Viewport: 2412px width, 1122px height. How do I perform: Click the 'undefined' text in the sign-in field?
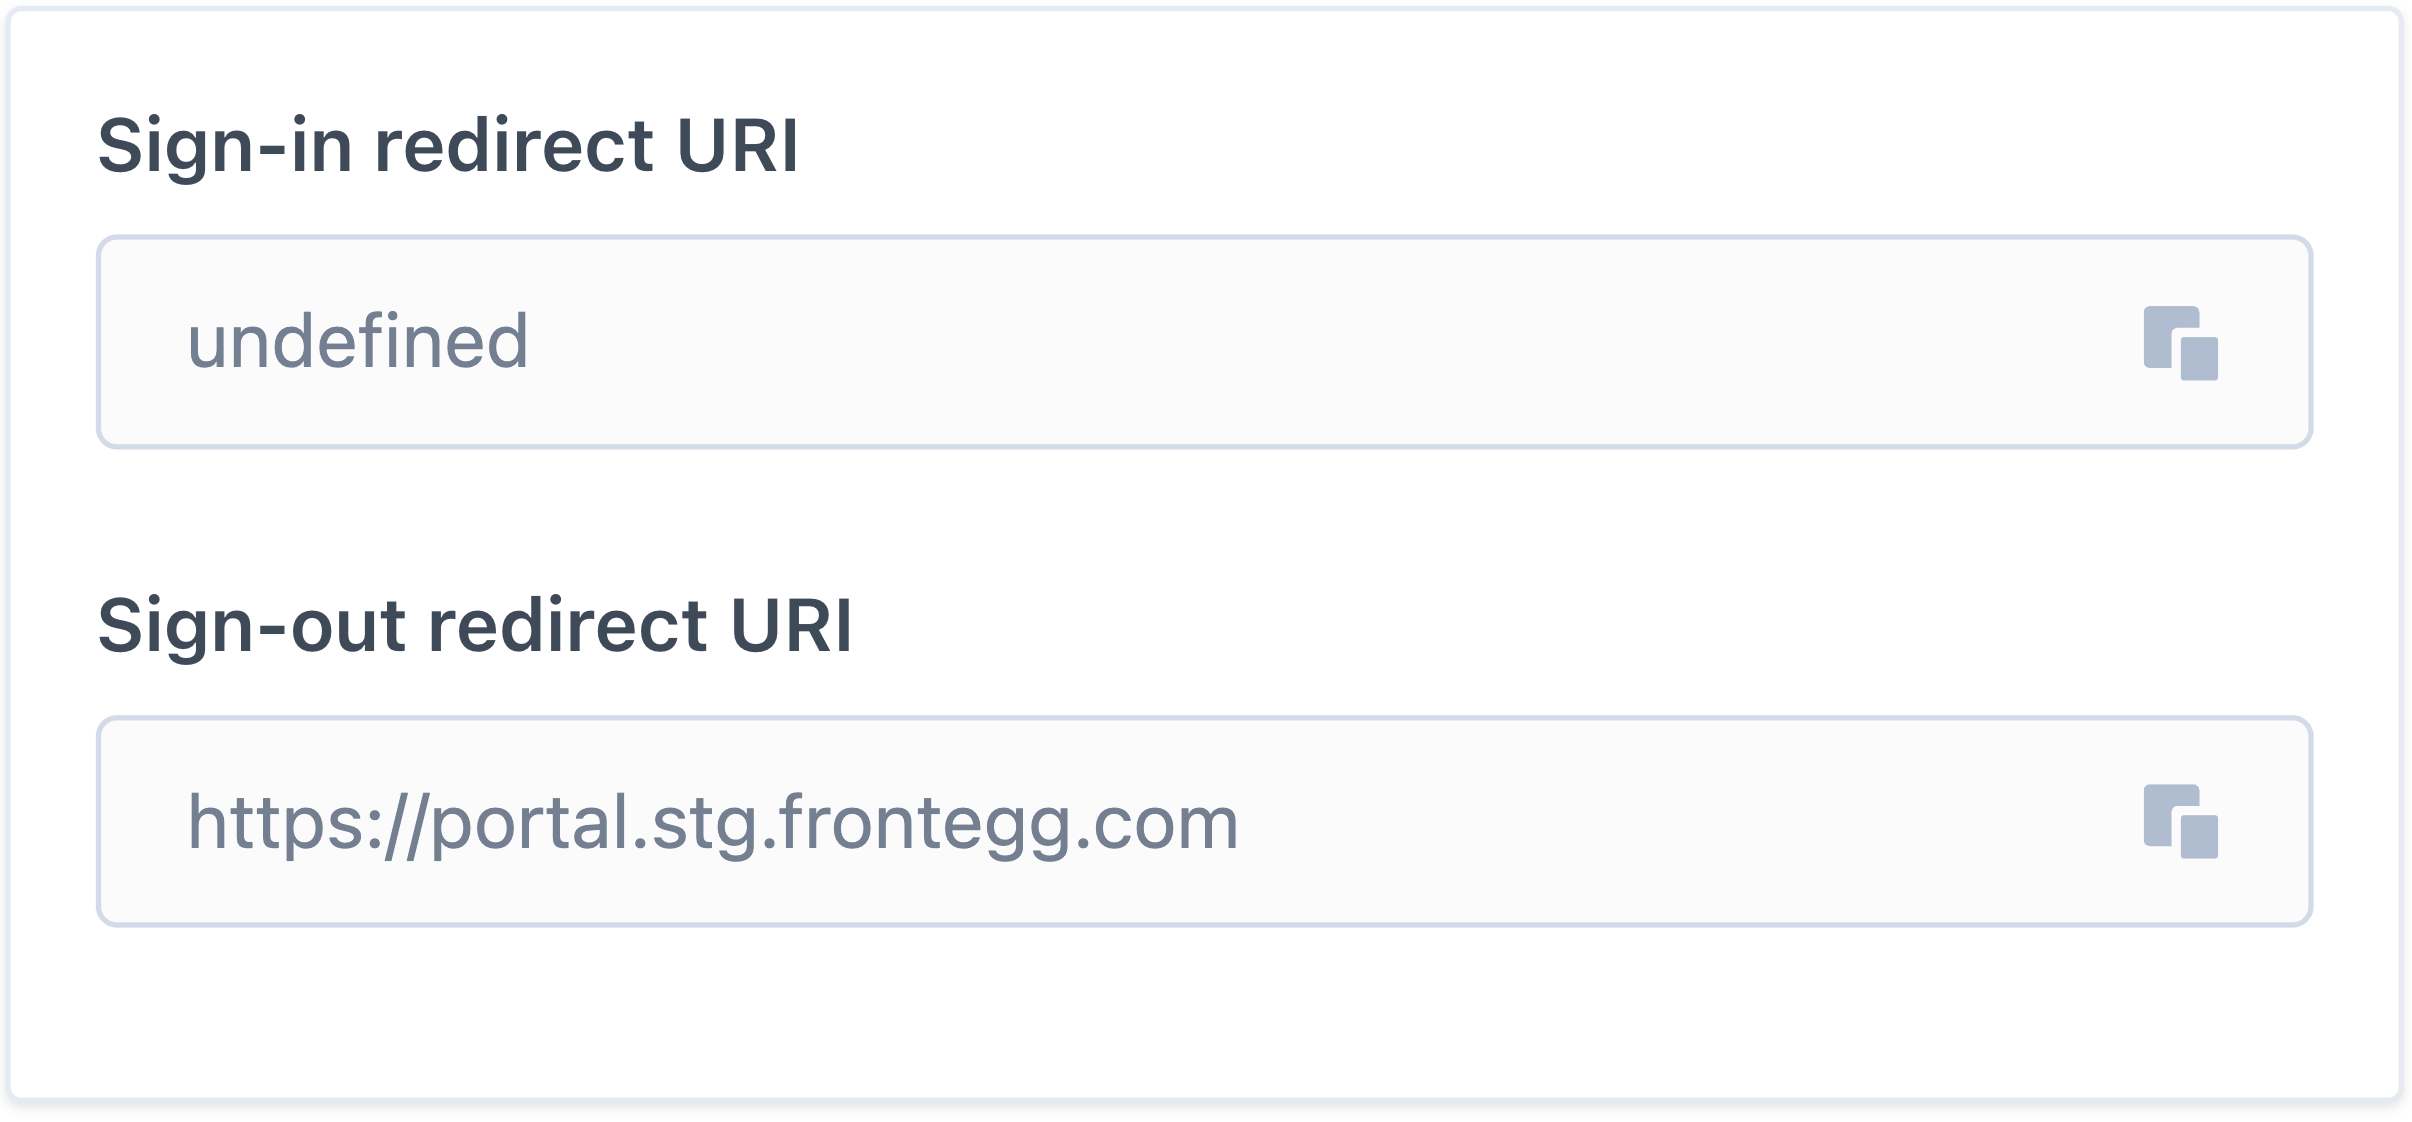pyautogui.click(x=357, y=342)
